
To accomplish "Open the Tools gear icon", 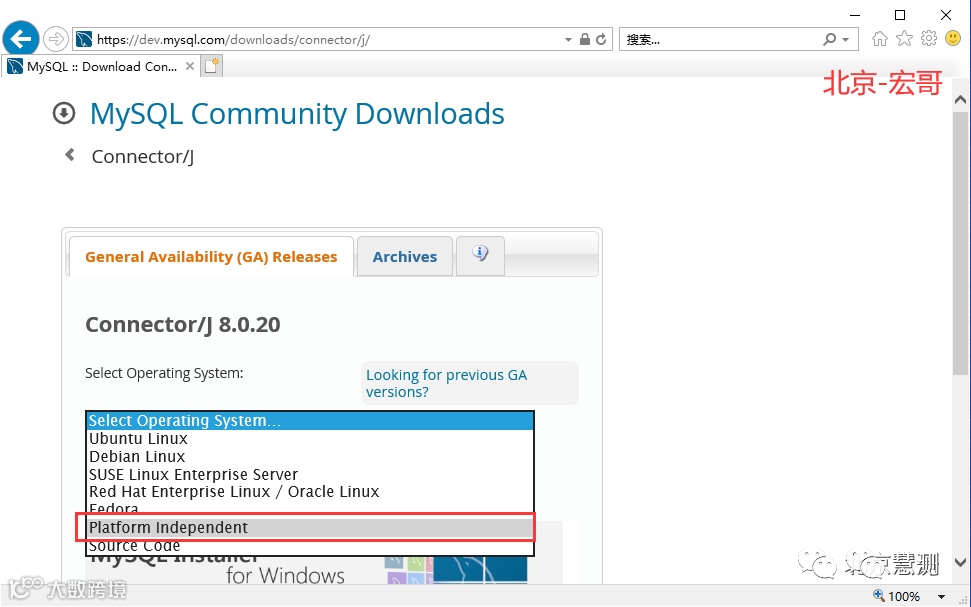I will 929,38.
